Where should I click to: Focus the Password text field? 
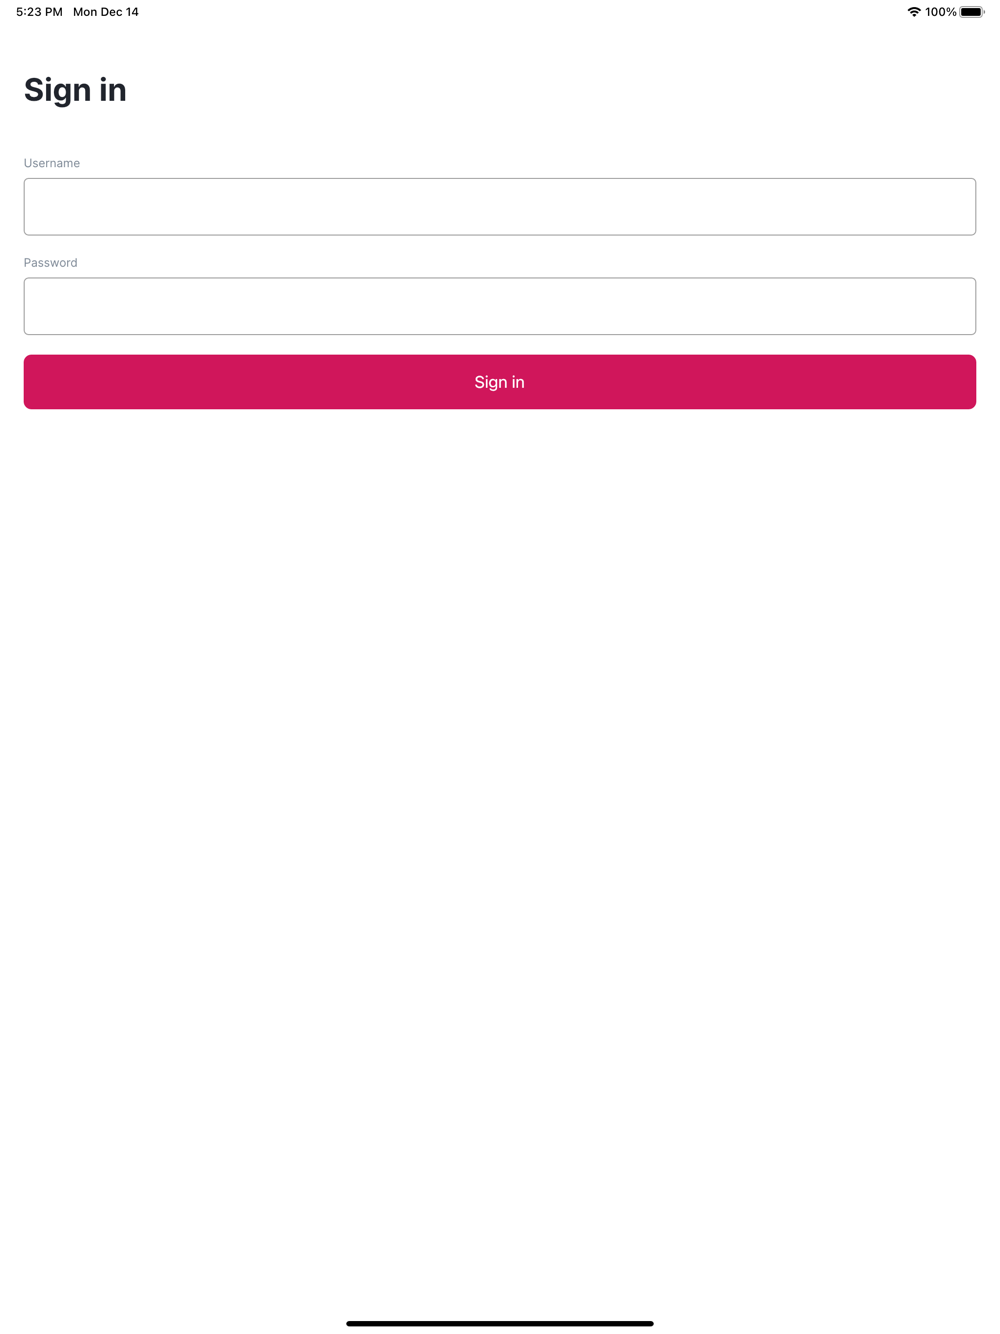(500, 306)
